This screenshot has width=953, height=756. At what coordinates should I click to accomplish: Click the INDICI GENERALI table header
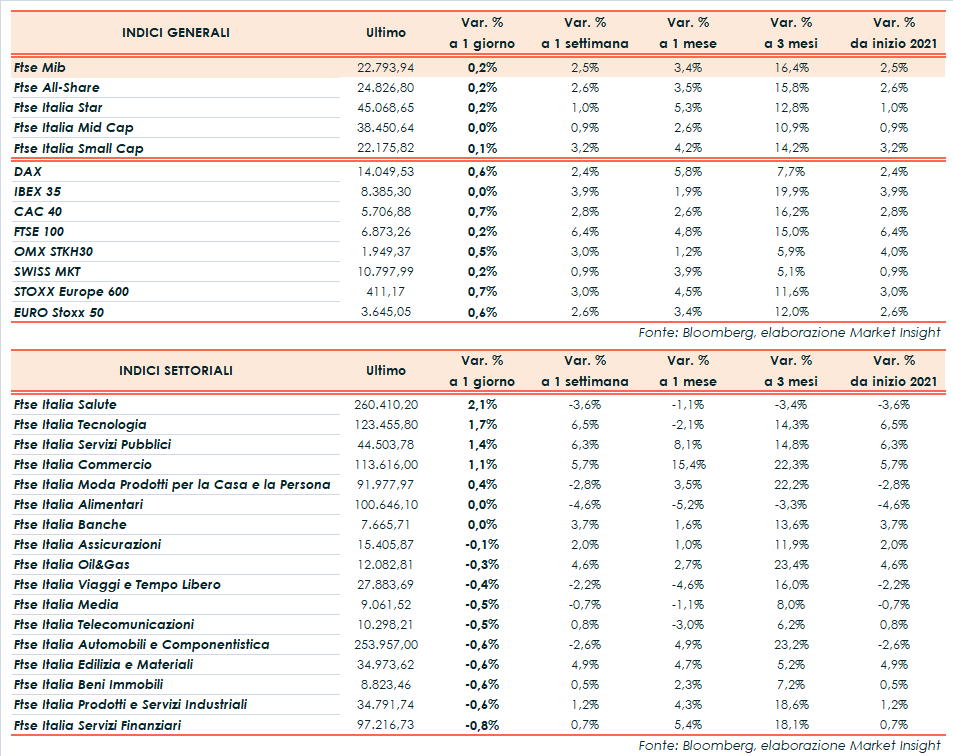[175, 32]
